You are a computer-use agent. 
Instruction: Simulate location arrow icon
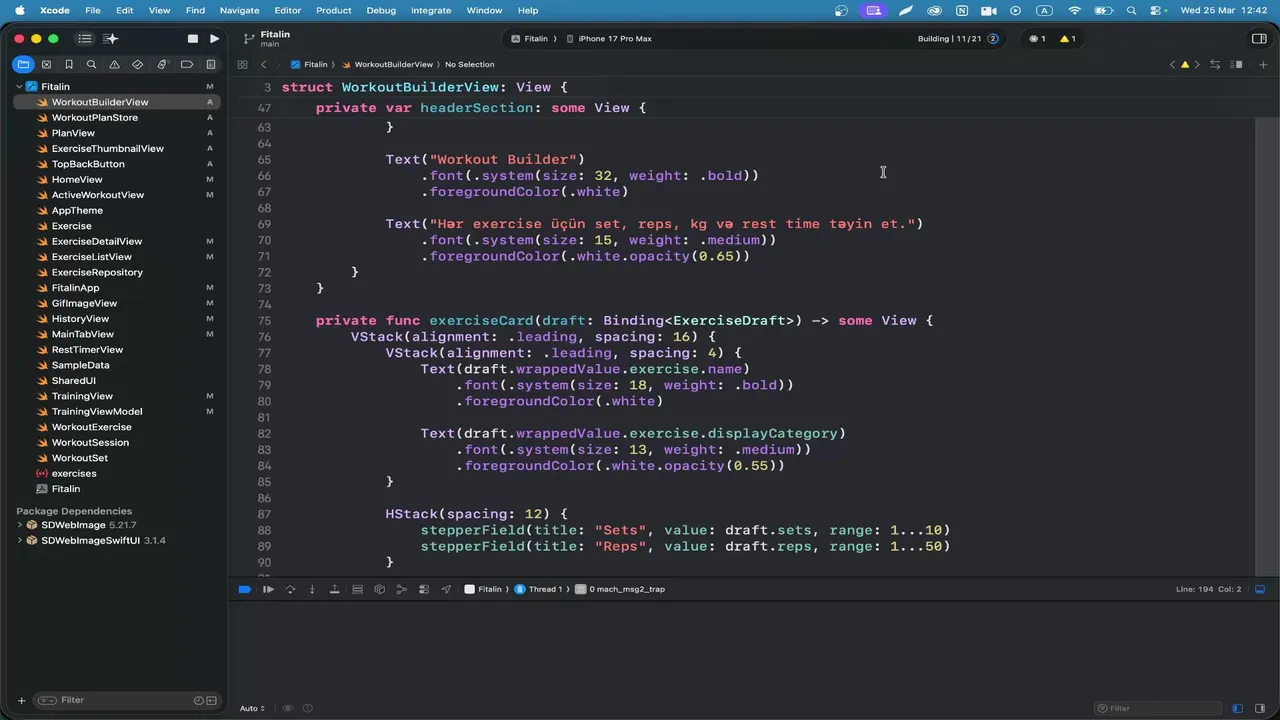pyautogui.click(x=446, y=589)
